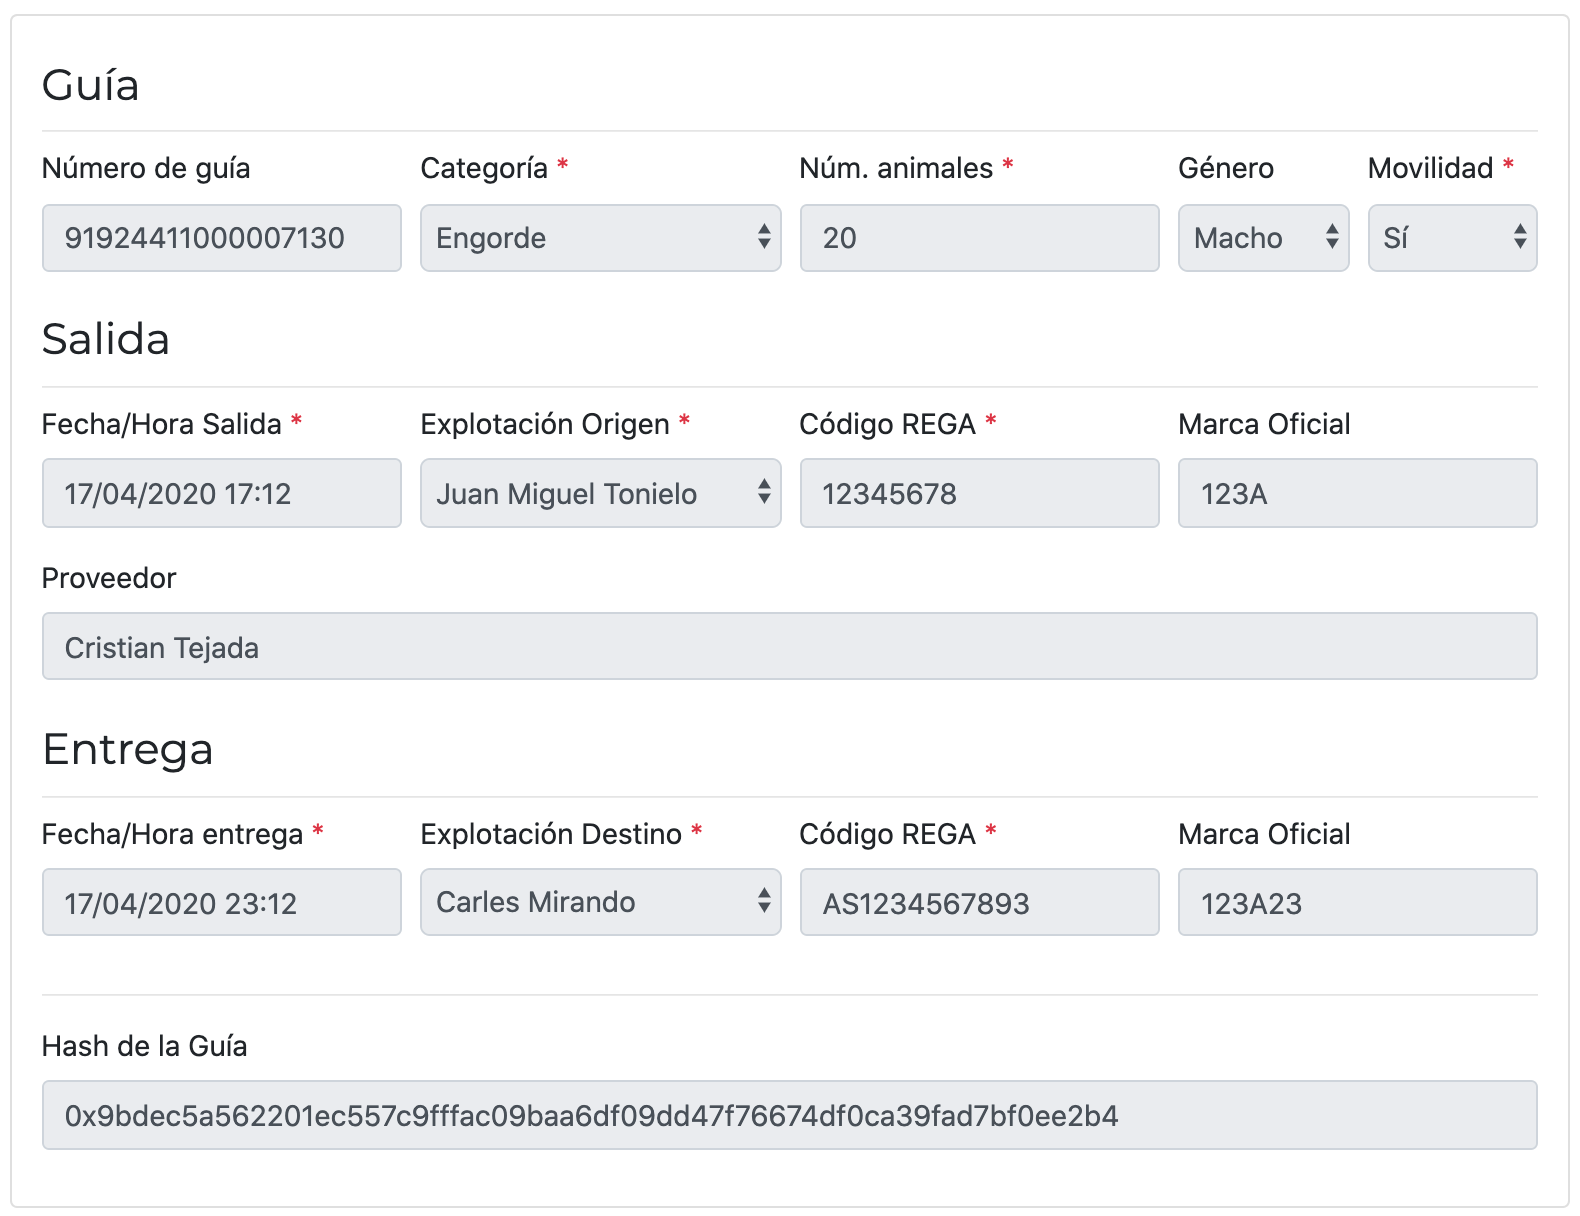
Task: Click the up-down arrows on Categoría select
Action: [x=764, y=237]
